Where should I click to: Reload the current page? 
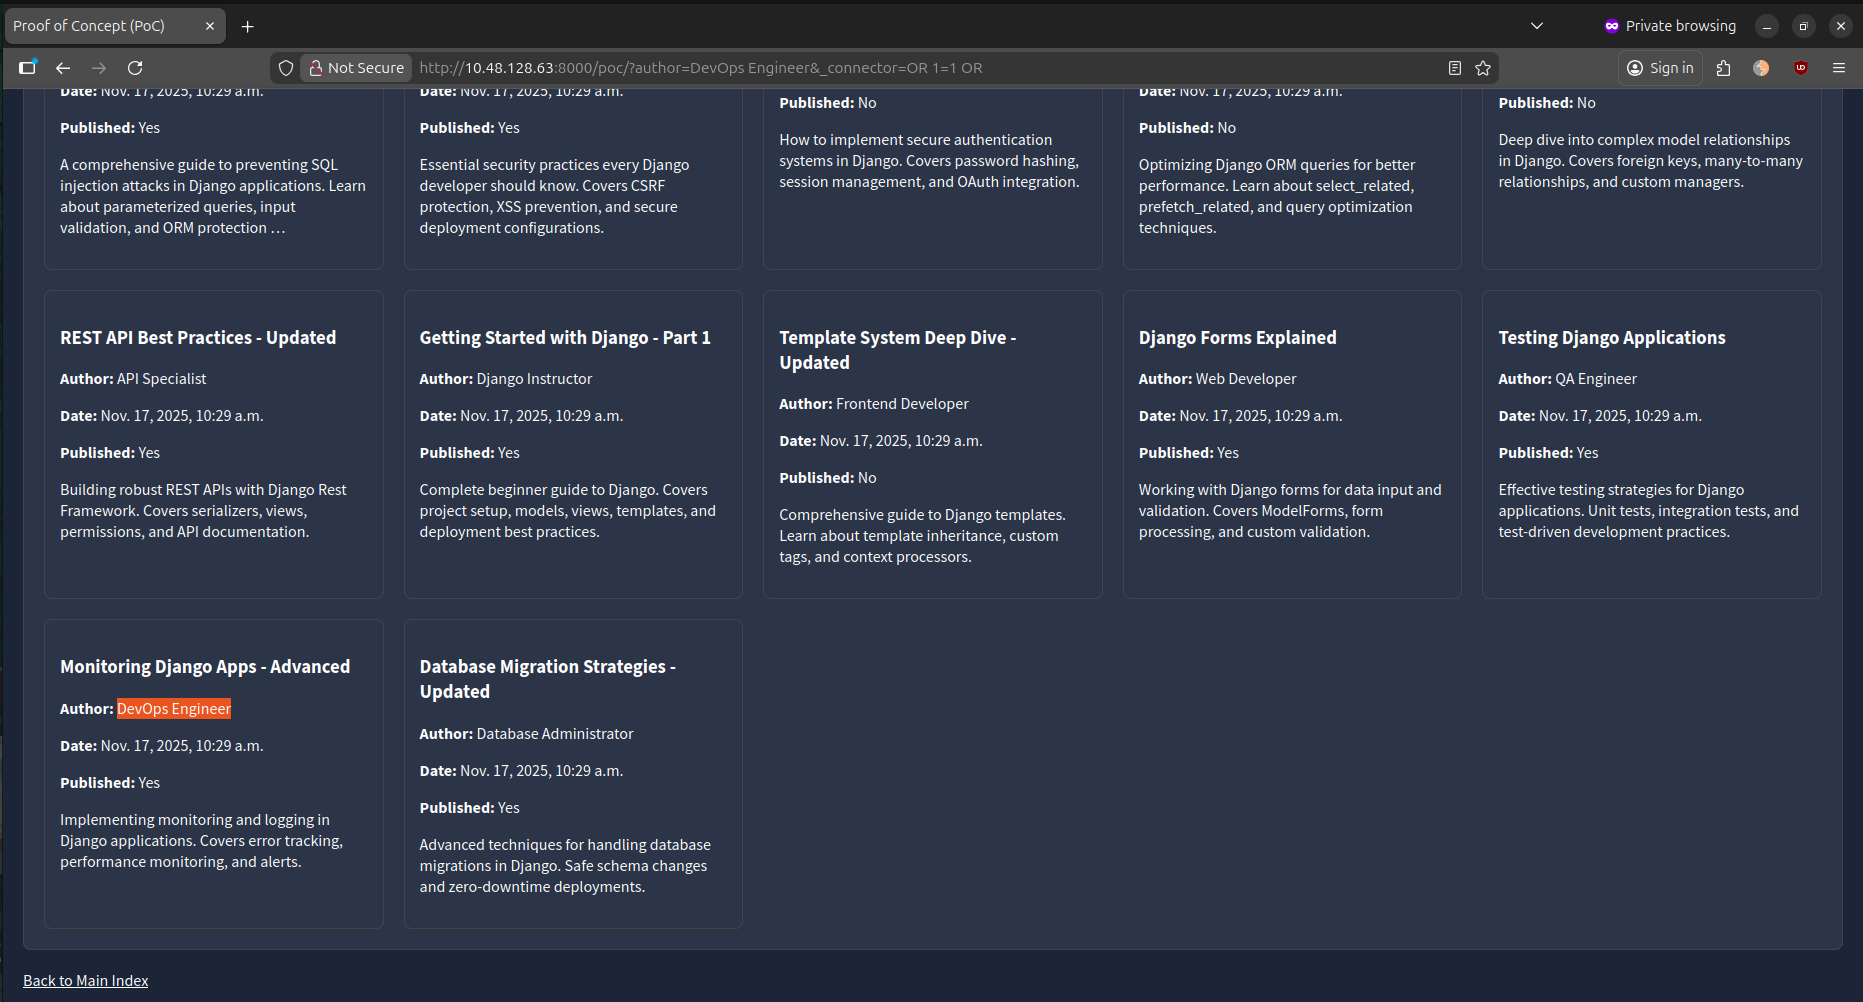134,67
